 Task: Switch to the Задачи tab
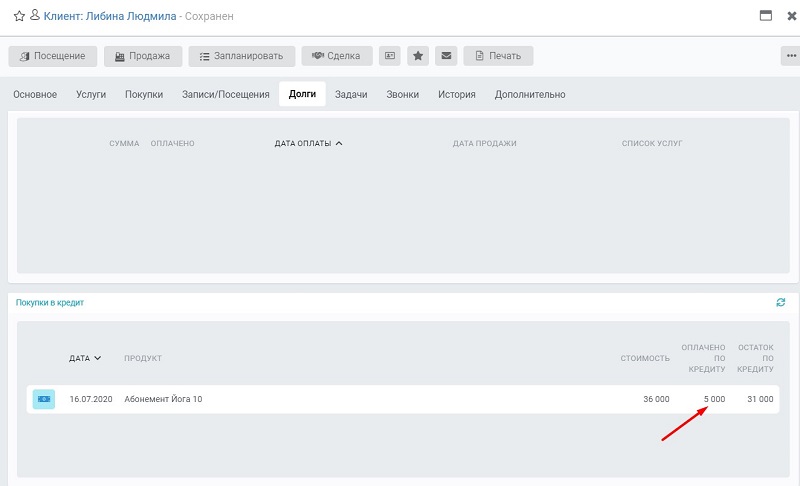coord(351,94)
